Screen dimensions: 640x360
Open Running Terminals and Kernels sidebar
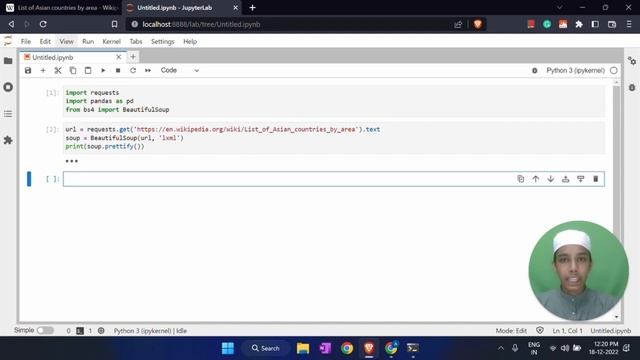click(x=8, y=87)
